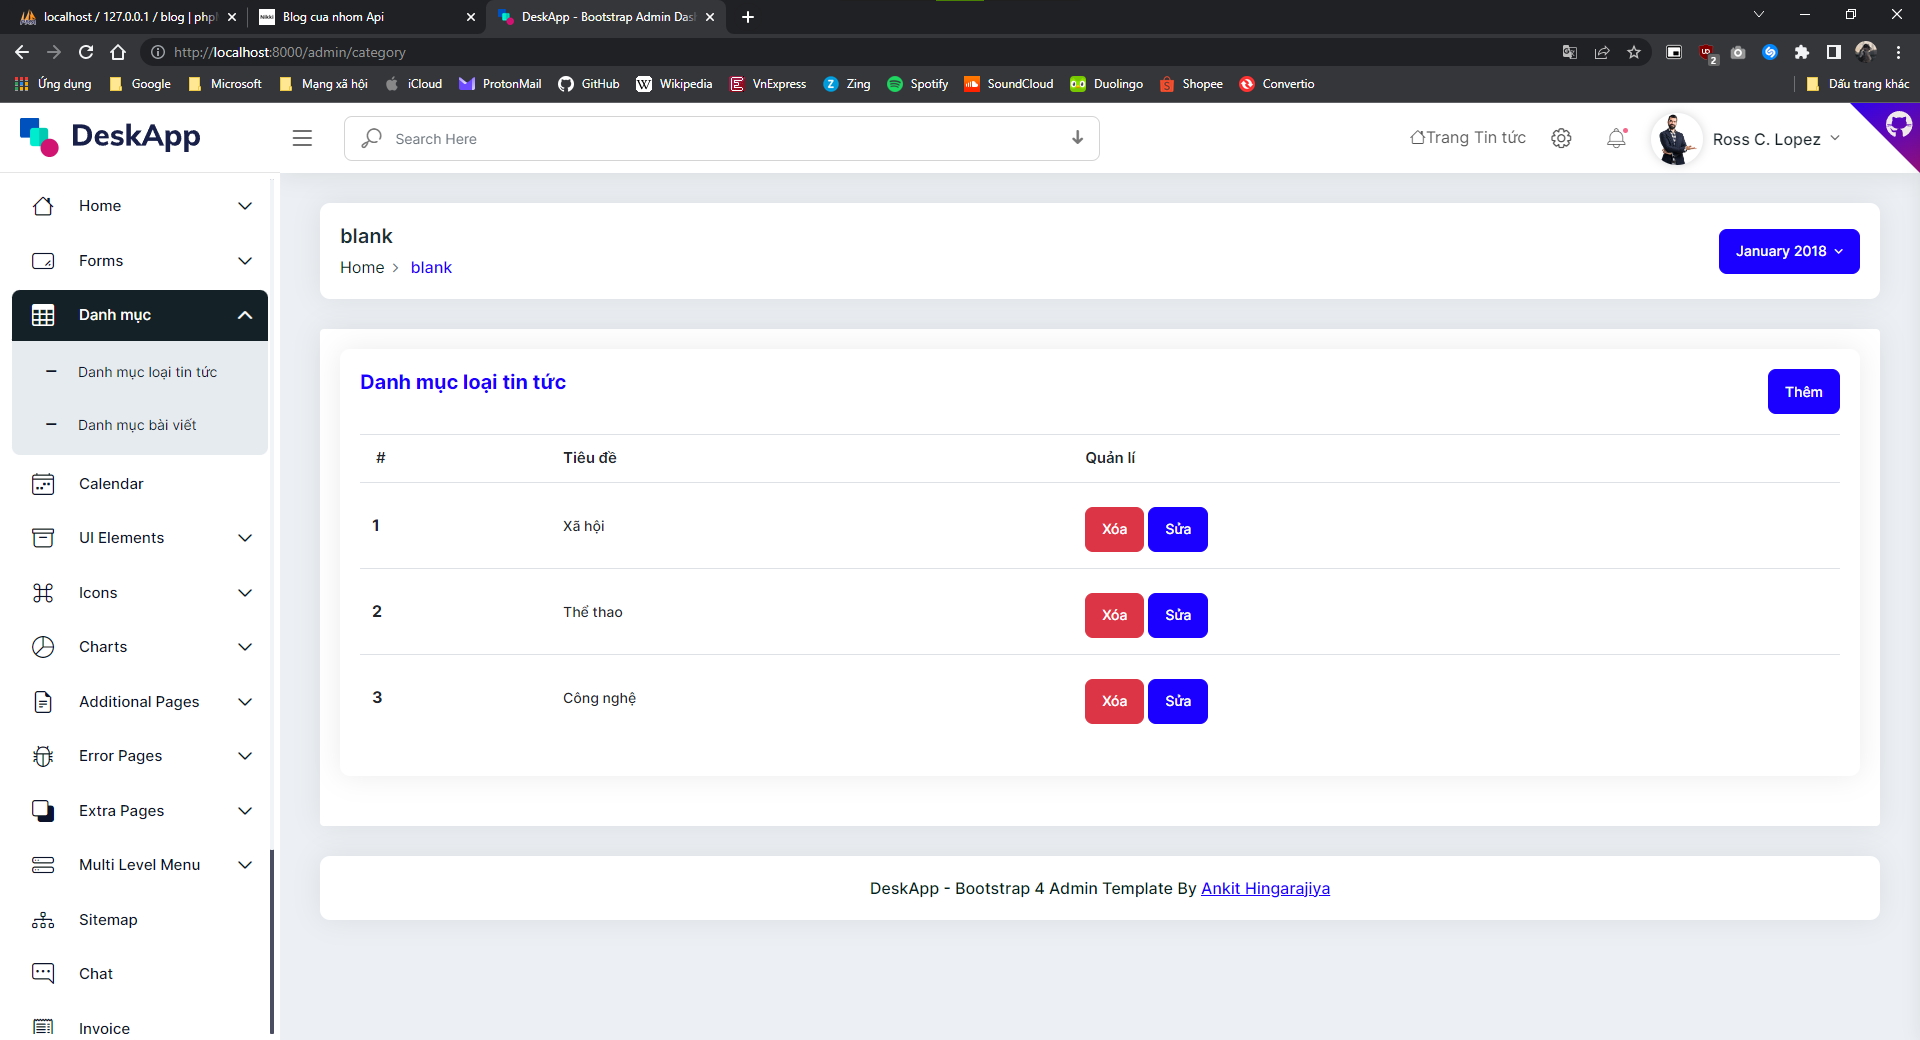Screen dimensions: 1920x1040
Task: Click the Trang Tin tức link
Action: (x=1468, y=138)
